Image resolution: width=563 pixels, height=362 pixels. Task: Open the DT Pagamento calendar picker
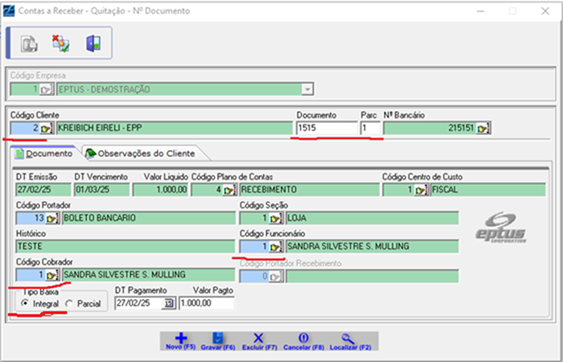click(x=168, y=303)
